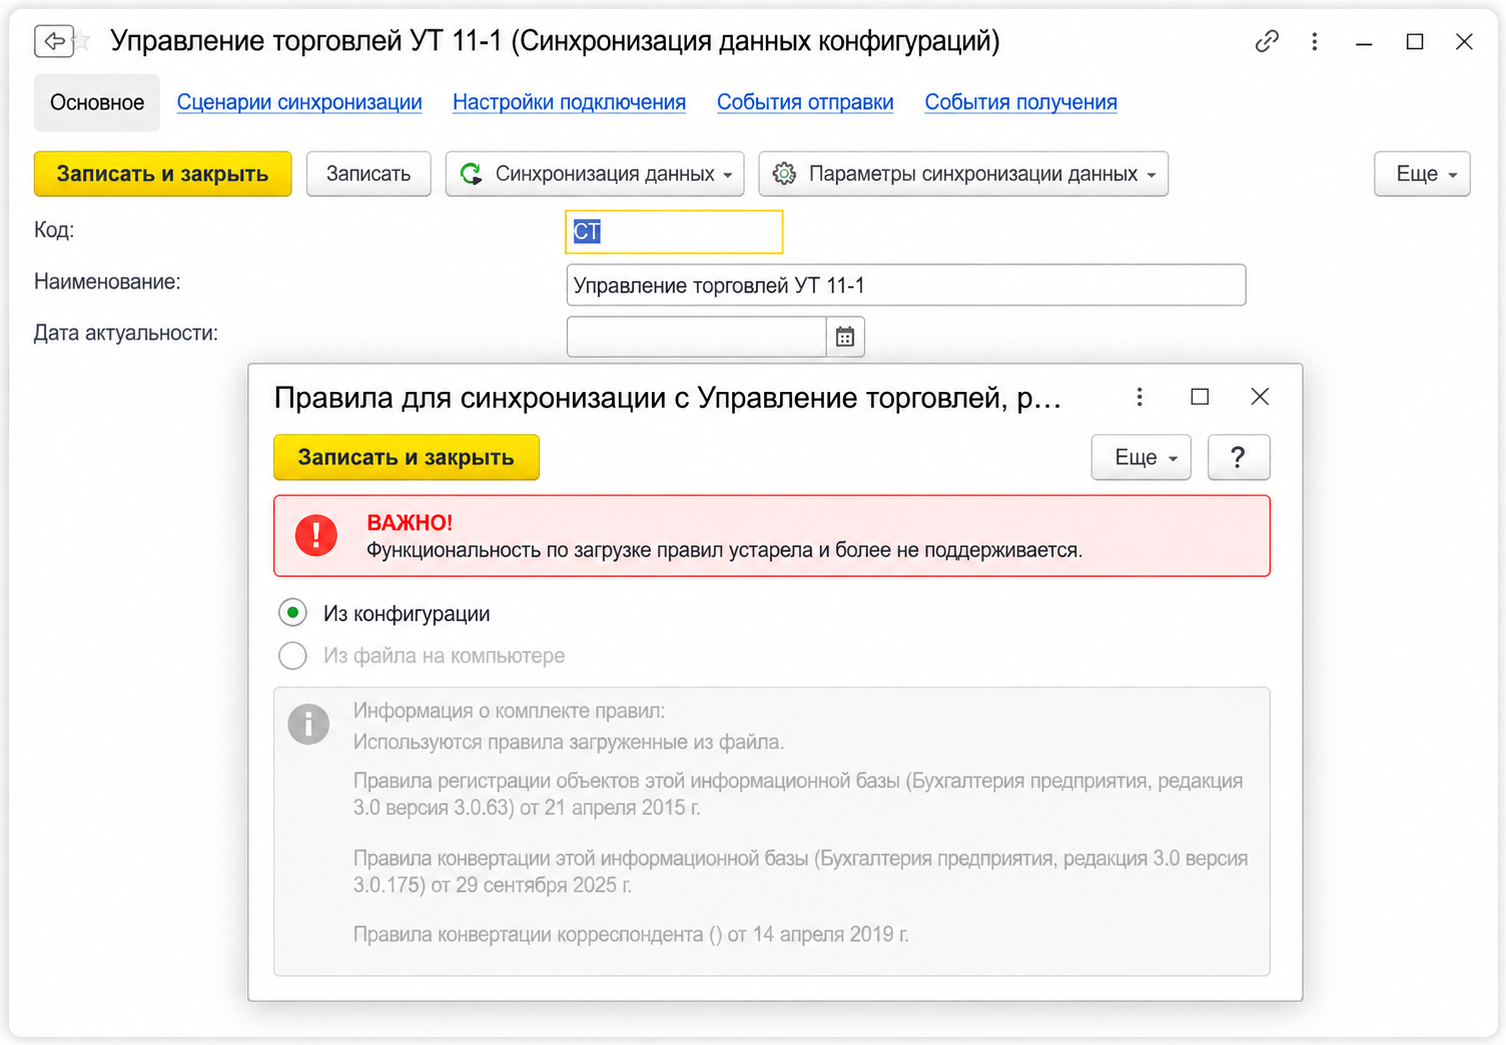The height and width of the screenshot is (1045, 1506).
Task: Open the 'Еще' menu in rules dialog
Action: (x=1141, y=457)
